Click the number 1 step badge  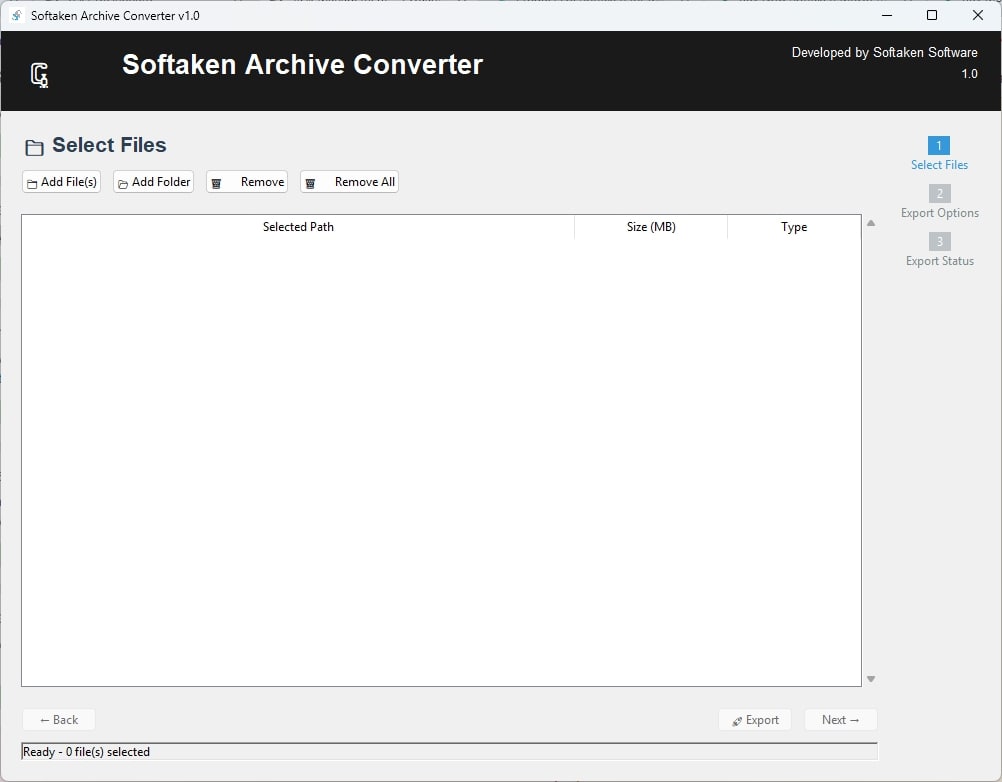[939, 146]
